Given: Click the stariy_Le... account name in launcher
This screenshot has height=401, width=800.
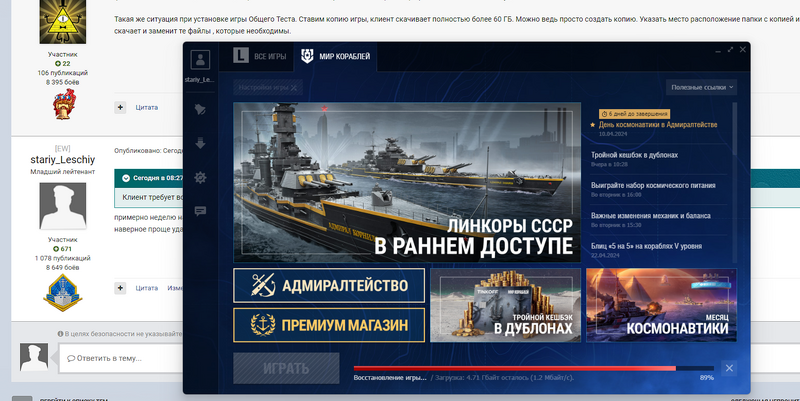Looking at the screenshot, I should (199, 80).
